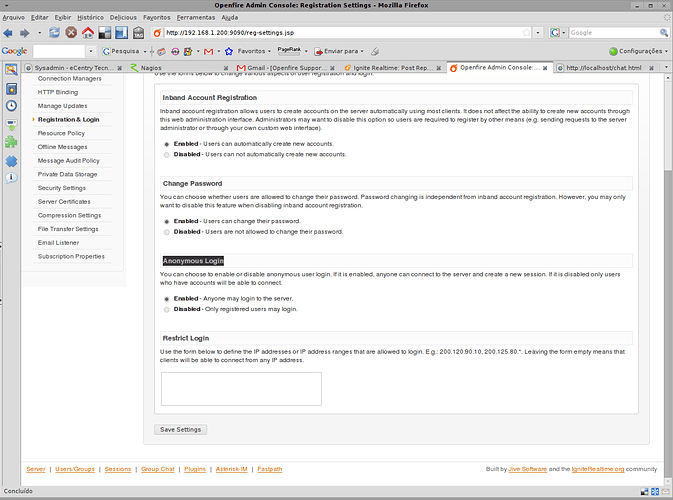This screenshot has width=673, height=500.
Task: Switch to the localhost chat.html tab
Action: [x=605, y=68]
